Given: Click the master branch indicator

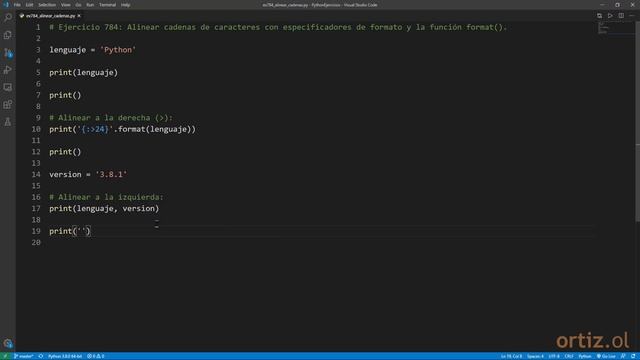Looking at the screenshot, I should pos(24,356).
